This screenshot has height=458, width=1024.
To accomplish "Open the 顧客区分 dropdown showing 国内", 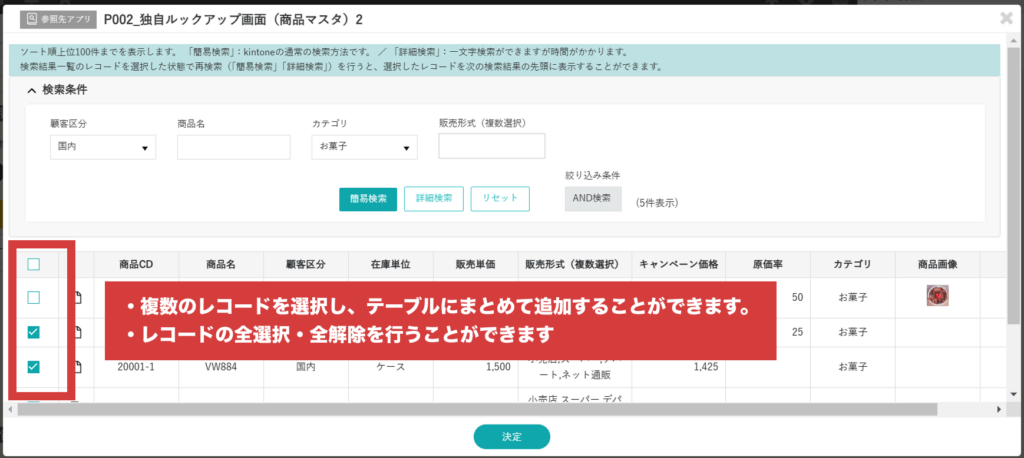I will point(102,148).
